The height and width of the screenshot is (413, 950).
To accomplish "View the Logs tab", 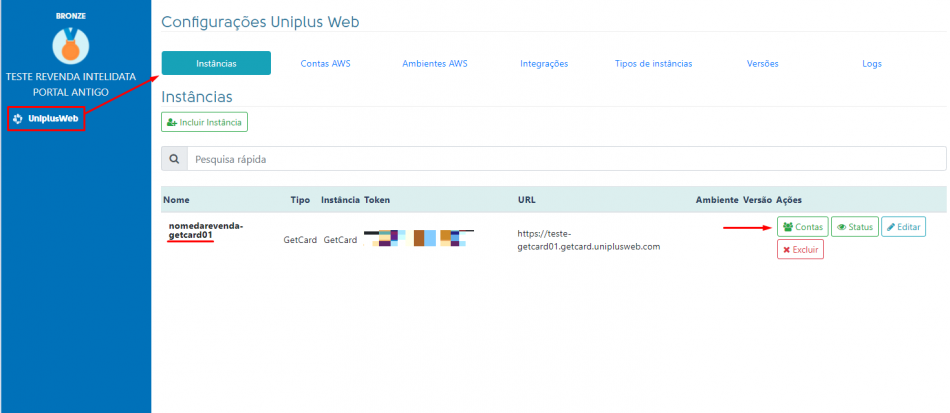I will click(x=872, y=63).
